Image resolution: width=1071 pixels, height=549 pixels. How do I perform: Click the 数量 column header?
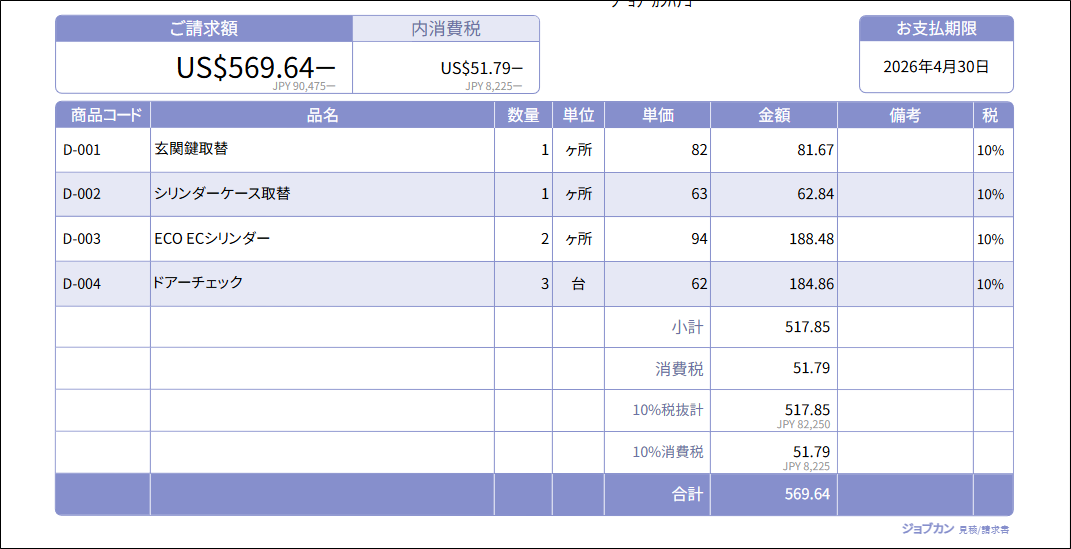point(523,115)
